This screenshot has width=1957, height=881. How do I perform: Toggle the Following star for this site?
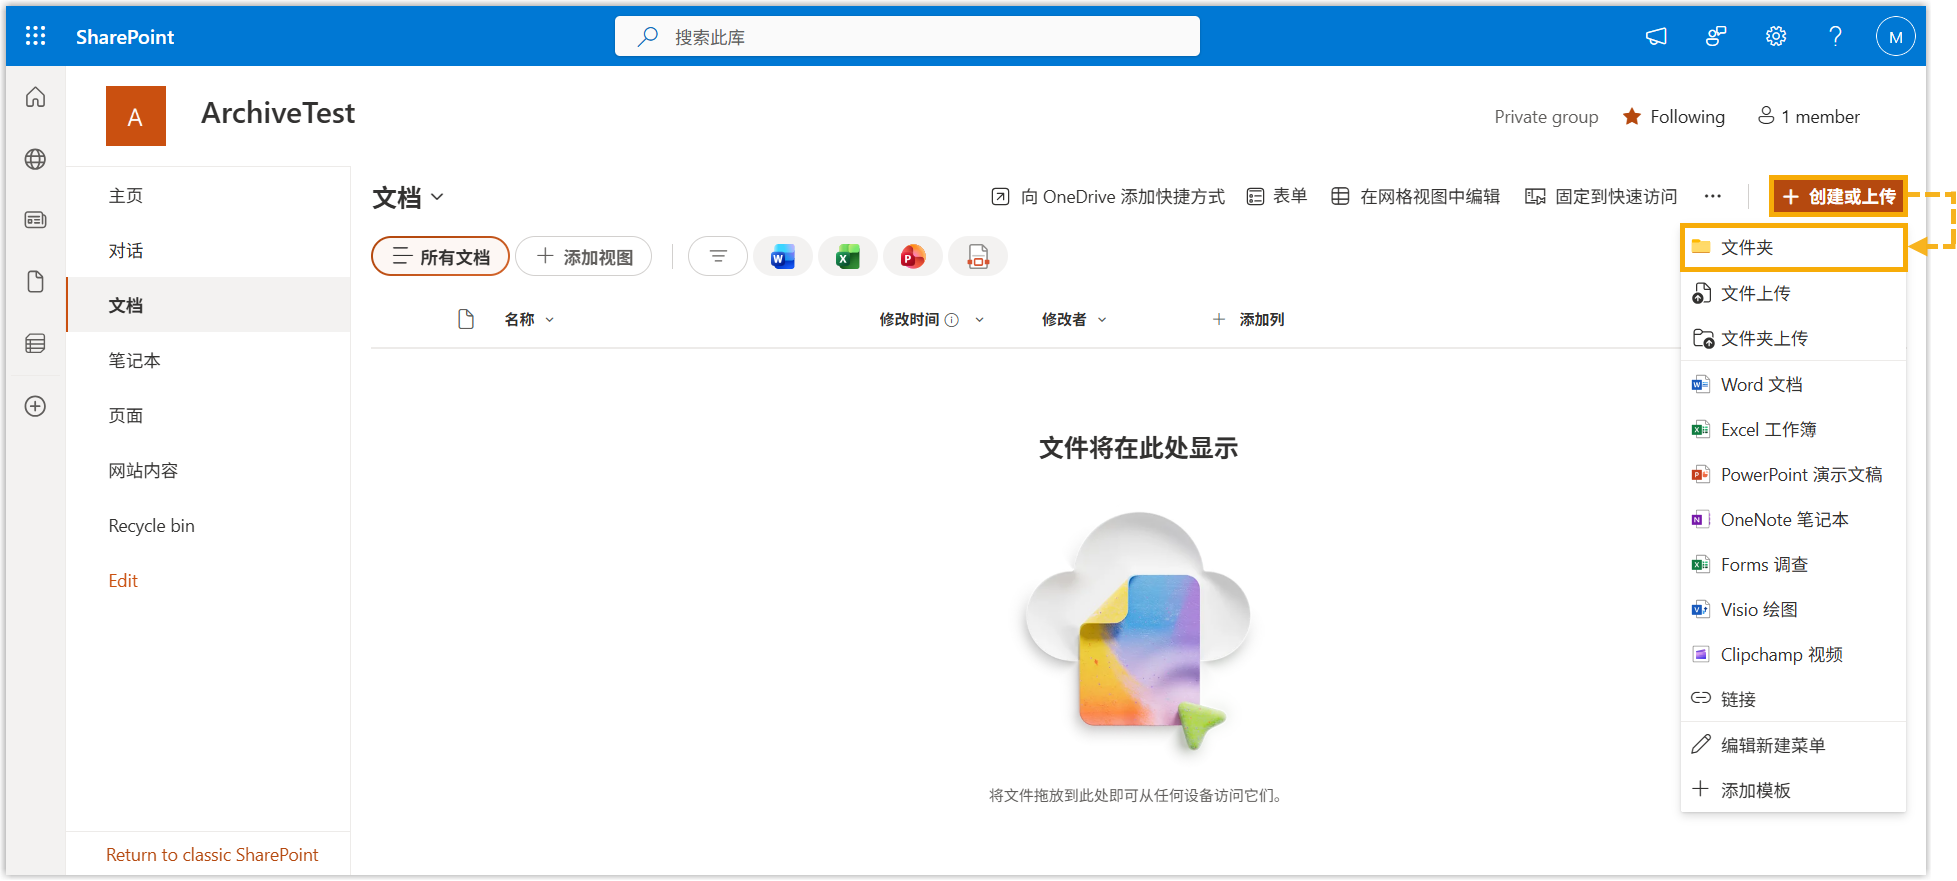[x=1673, y=117]
